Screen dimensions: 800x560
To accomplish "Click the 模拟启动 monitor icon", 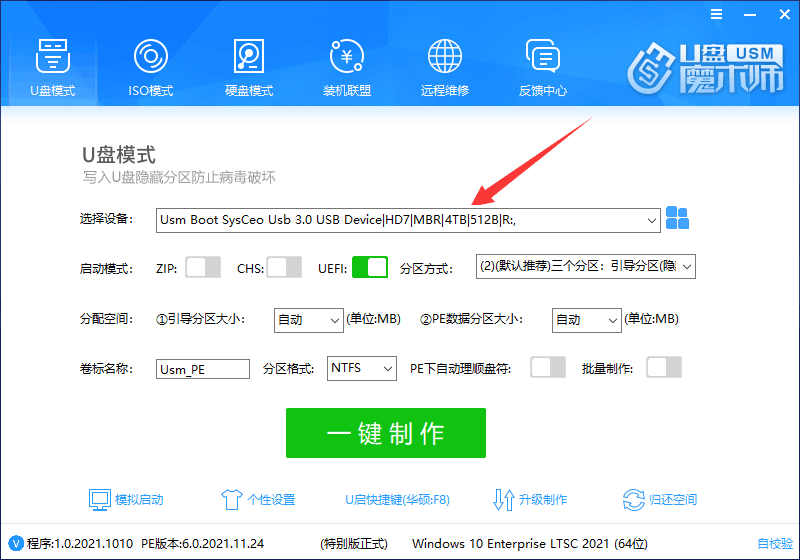I will (x=99, y=500).
